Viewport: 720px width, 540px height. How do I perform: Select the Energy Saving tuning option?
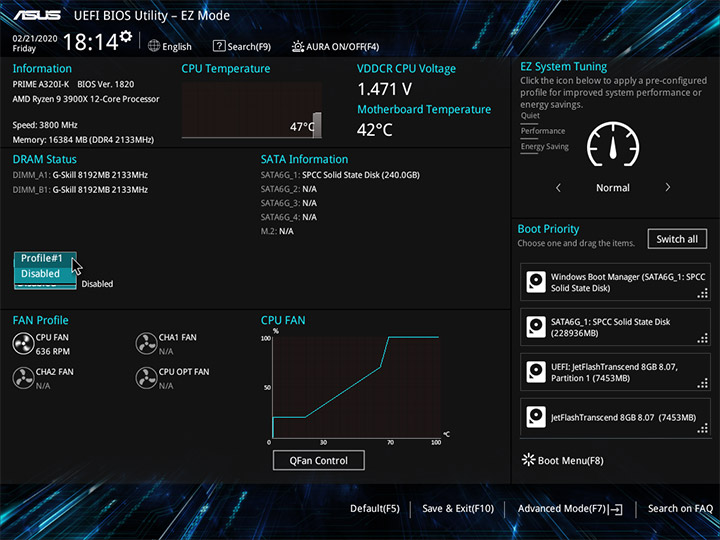545,146
